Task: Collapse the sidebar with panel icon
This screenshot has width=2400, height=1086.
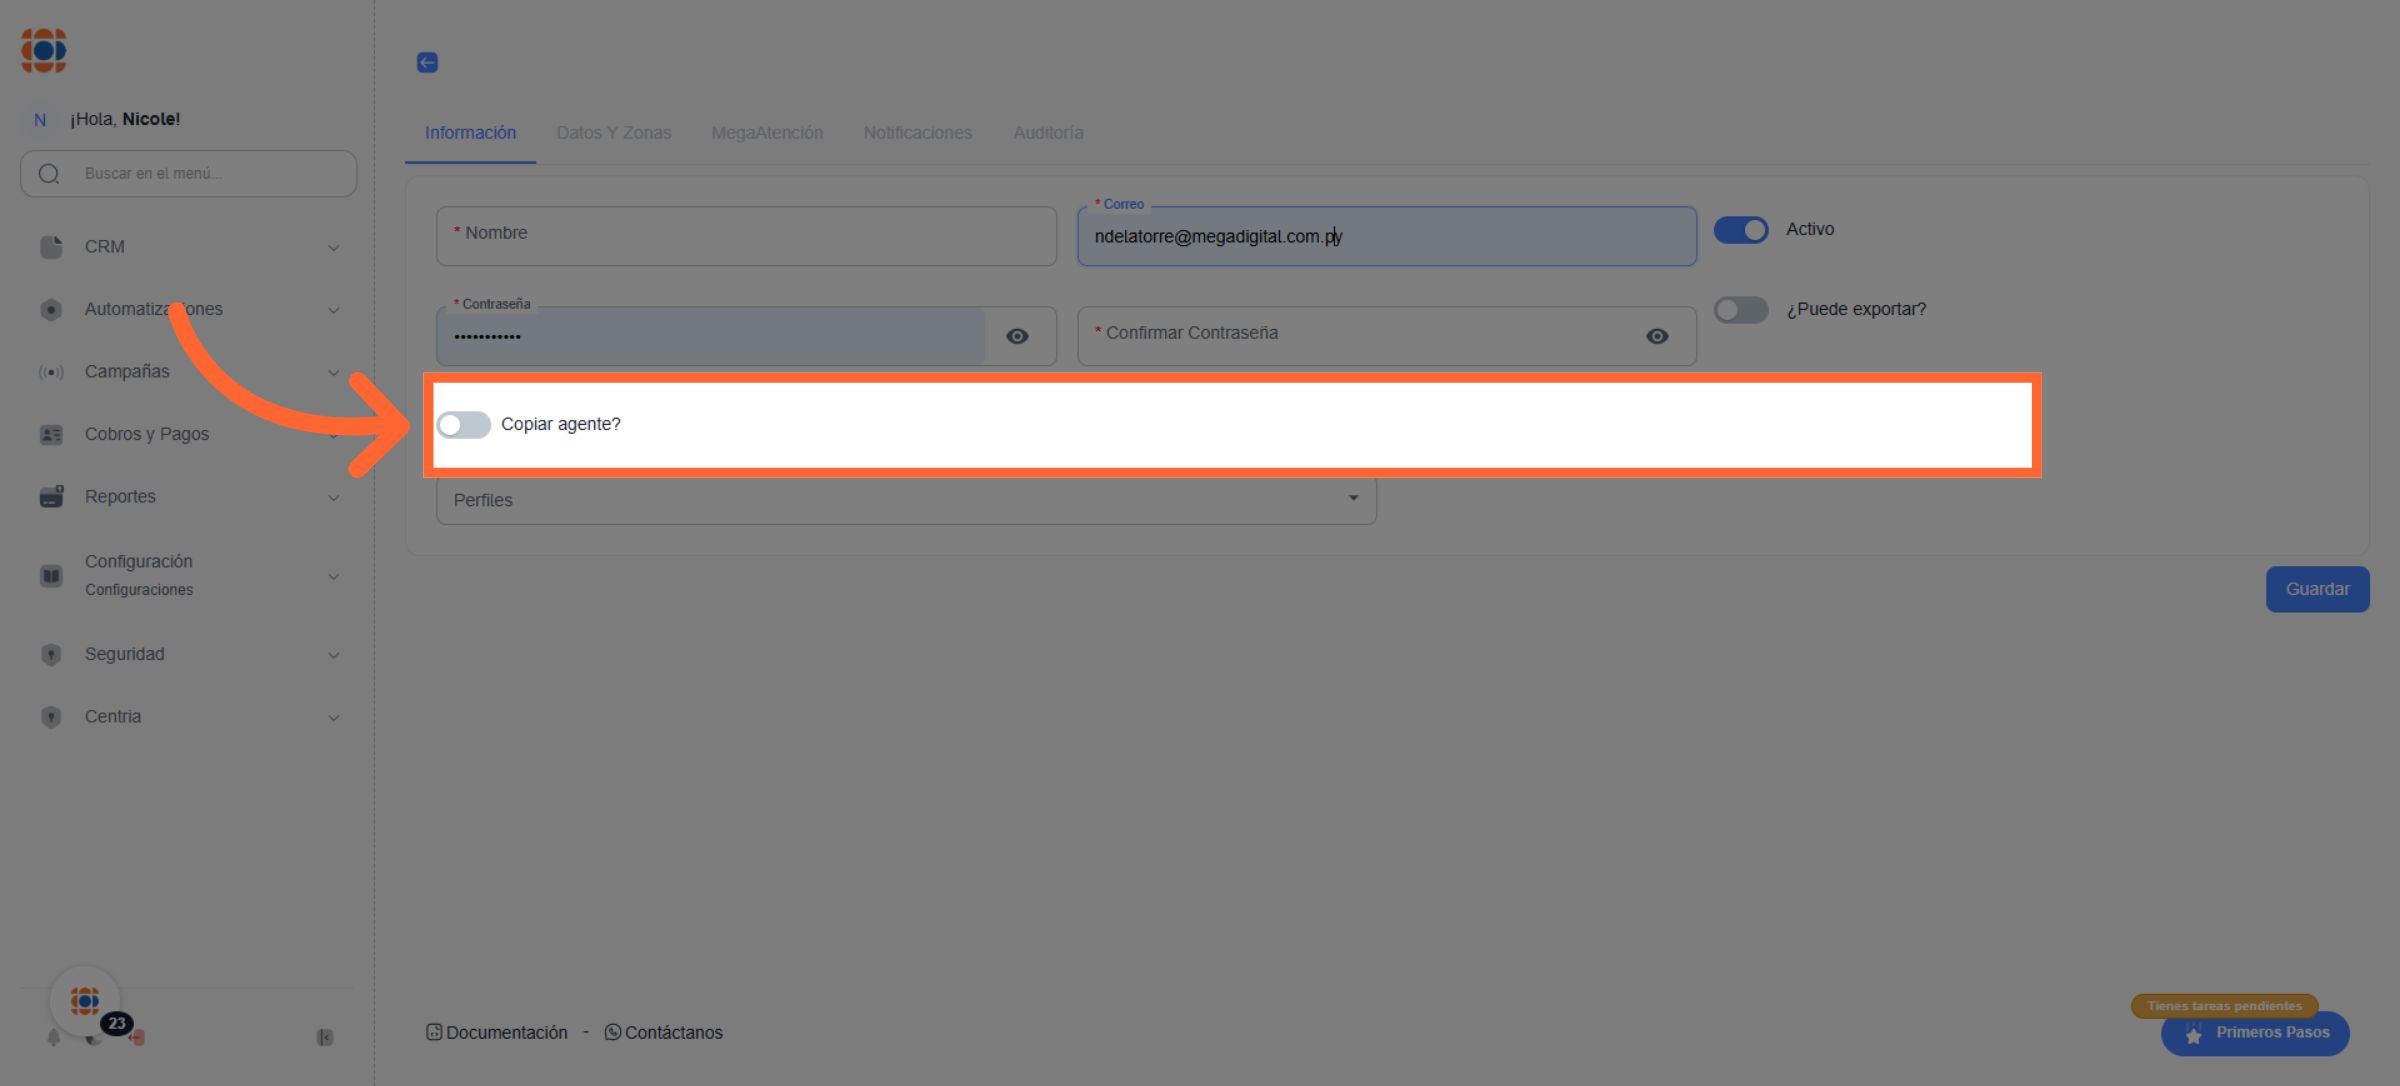Action: tap(324, 1038)
